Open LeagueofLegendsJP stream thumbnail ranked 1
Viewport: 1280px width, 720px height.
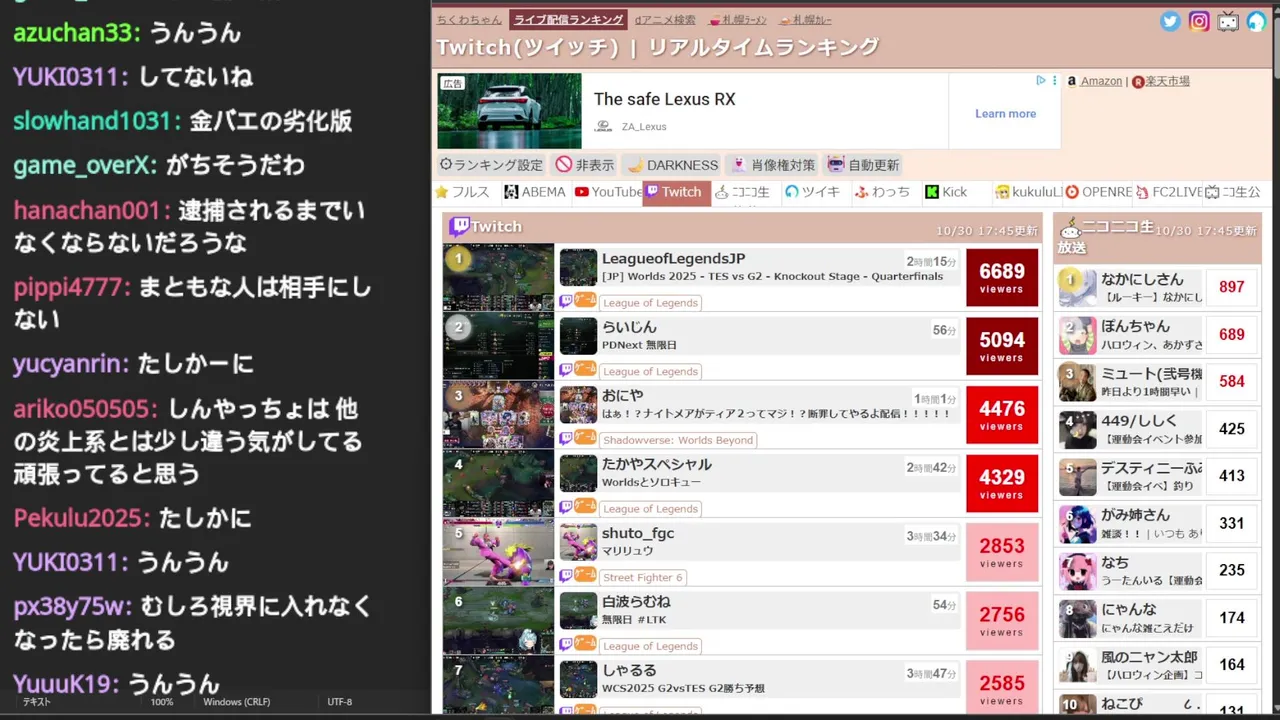pos(498,277)
